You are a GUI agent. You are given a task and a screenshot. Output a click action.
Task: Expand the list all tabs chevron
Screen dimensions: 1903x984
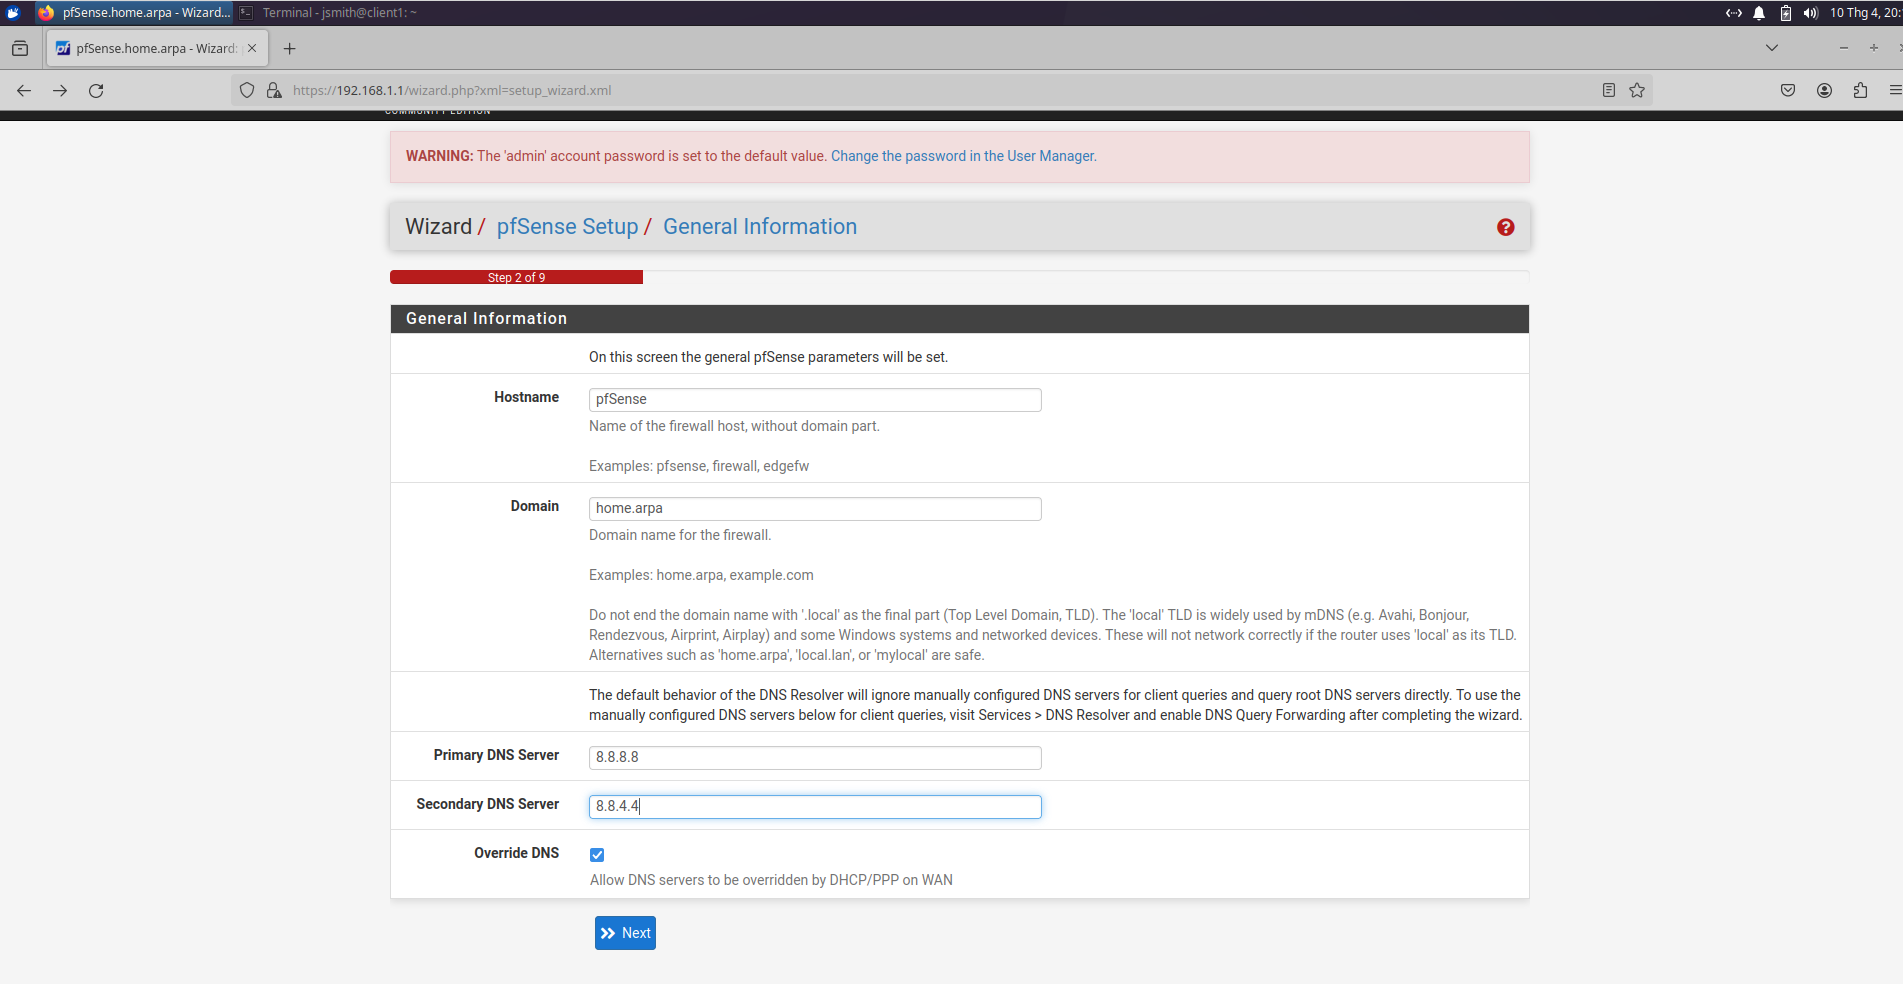(x=1772, y=48)
